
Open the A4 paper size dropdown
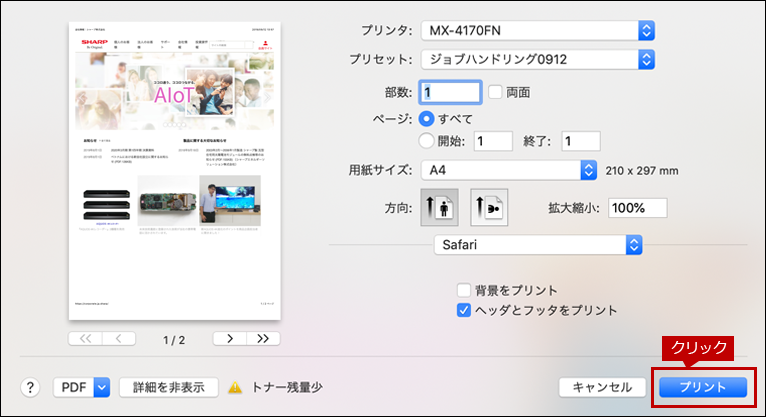point(509,170)
